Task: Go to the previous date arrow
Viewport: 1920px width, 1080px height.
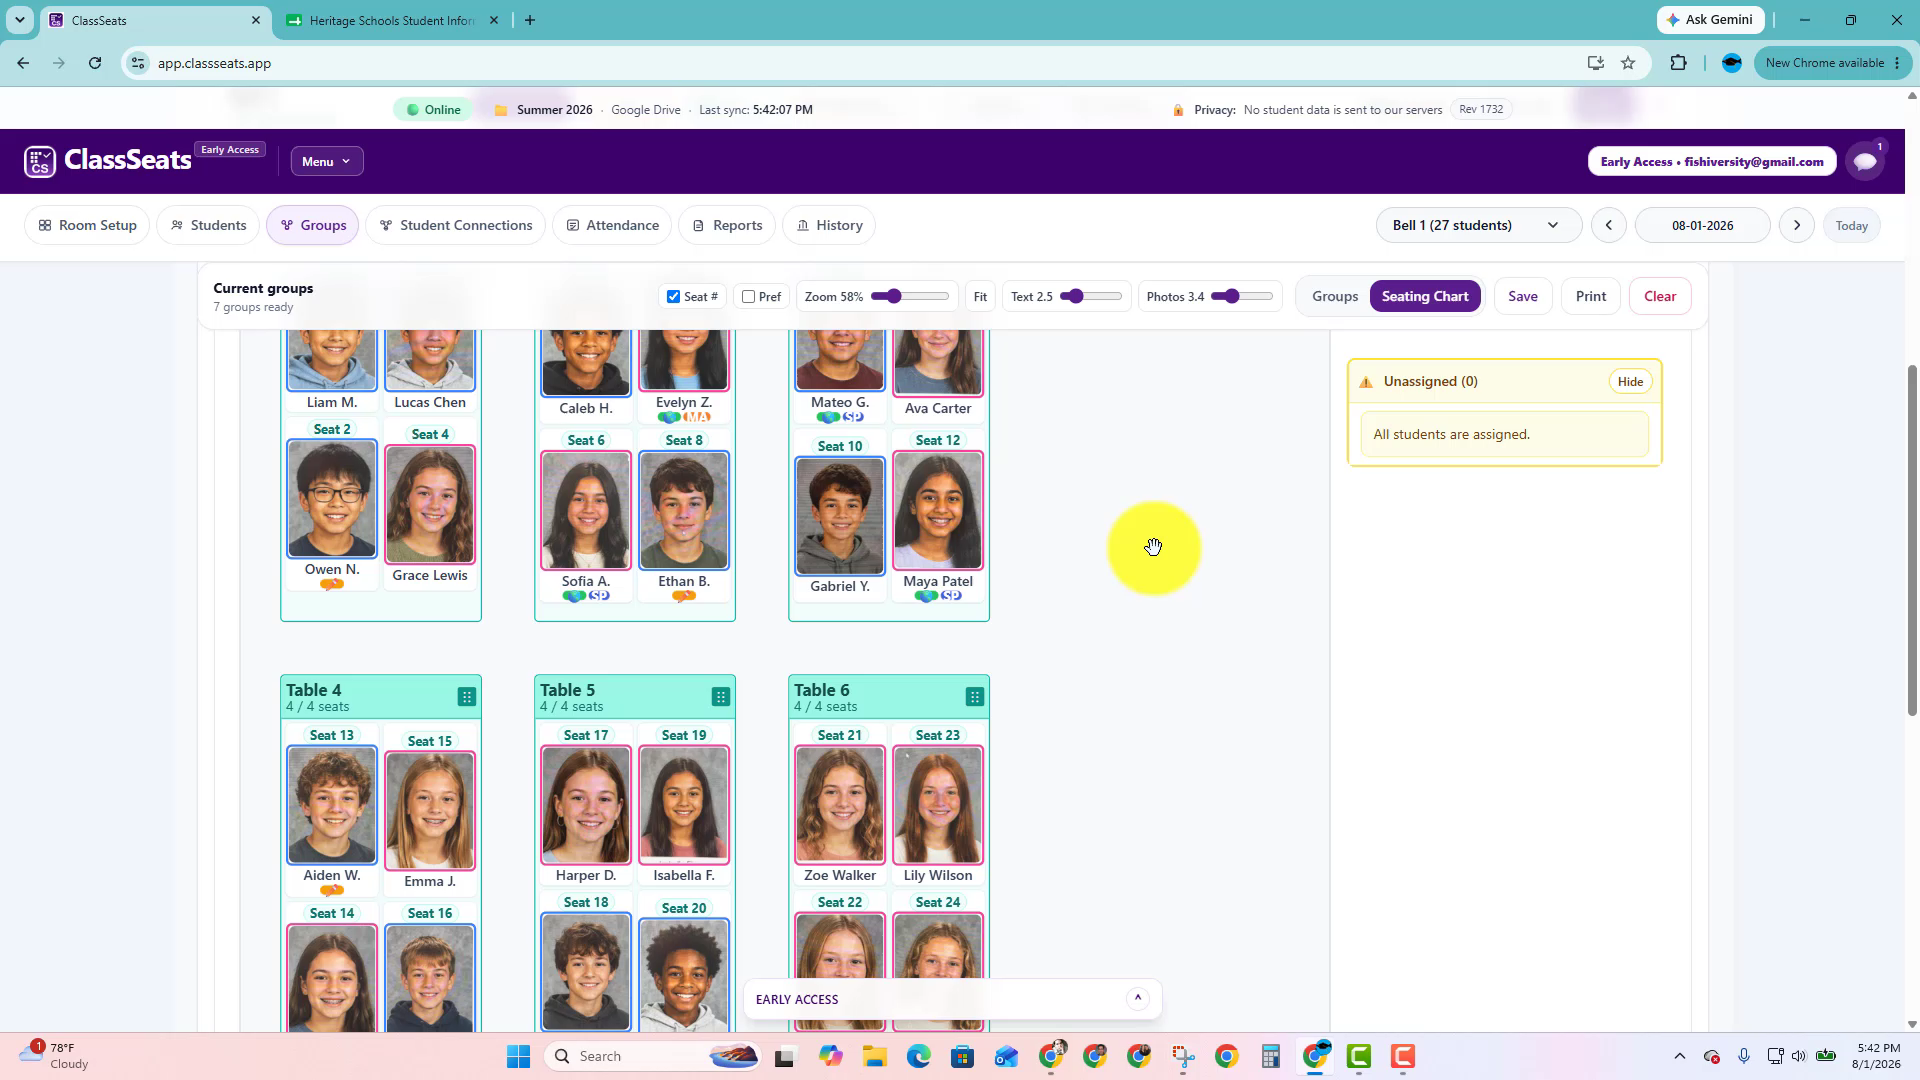Action: (x=1609, y=225)
